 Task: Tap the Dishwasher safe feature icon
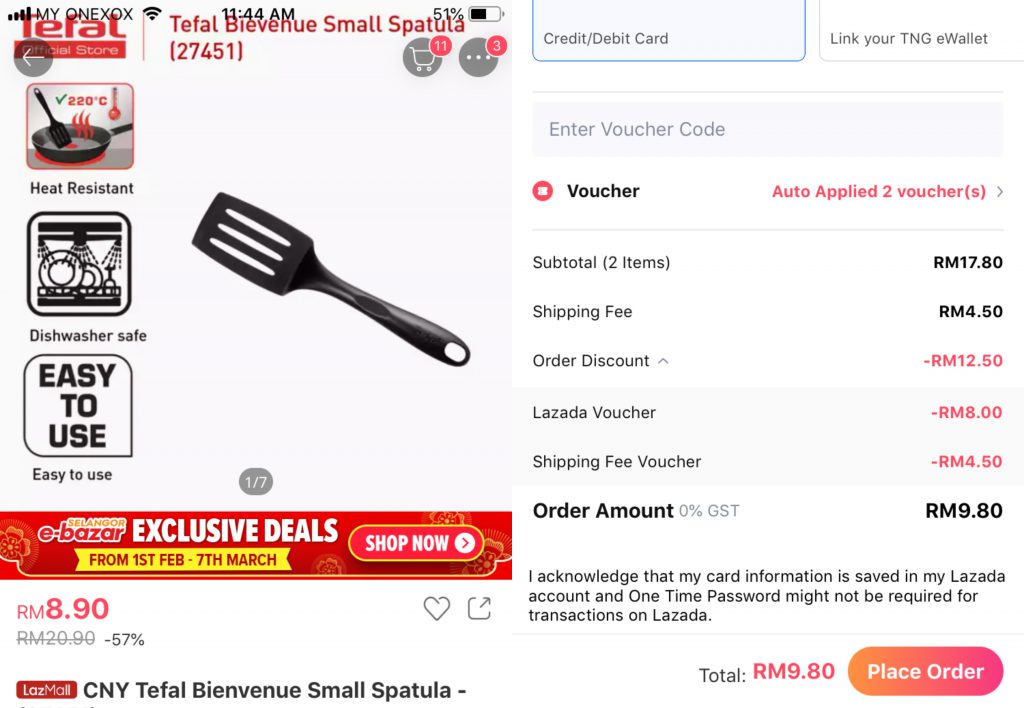(x=79, y=264)
